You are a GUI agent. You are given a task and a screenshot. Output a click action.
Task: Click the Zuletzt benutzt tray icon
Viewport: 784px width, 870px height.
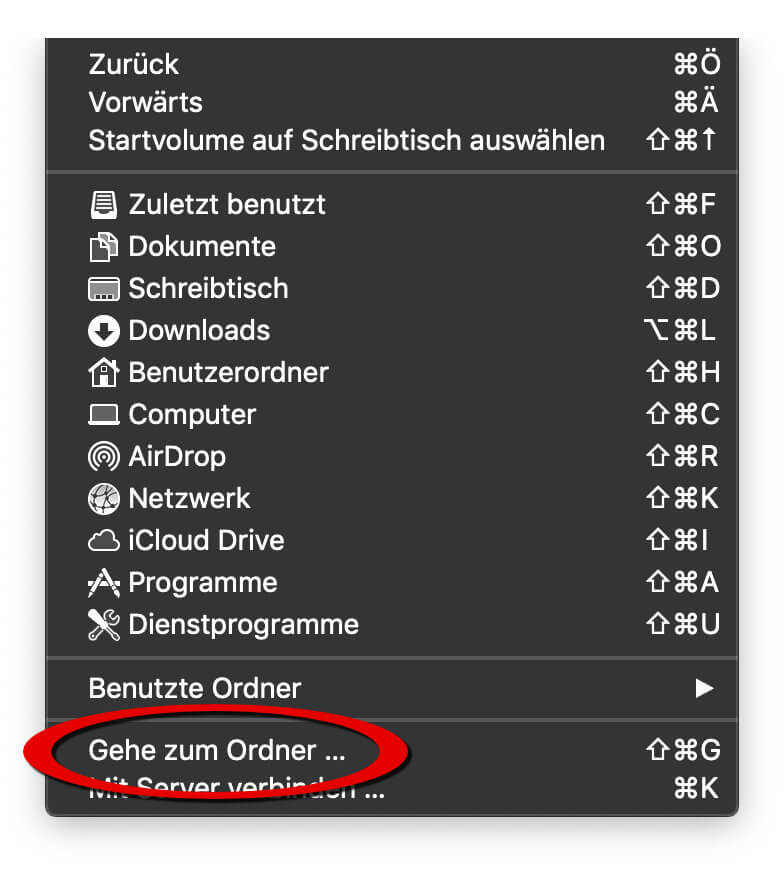coord(104,205)
